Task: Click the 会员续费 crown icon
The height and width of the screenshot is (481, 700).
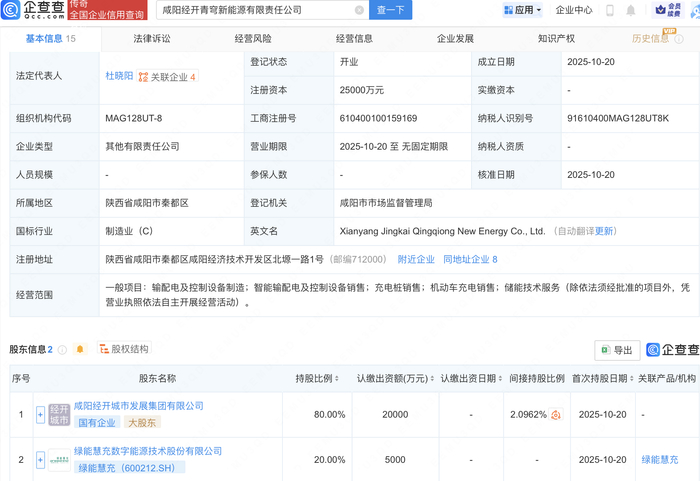Action: (x=668, y=10)
